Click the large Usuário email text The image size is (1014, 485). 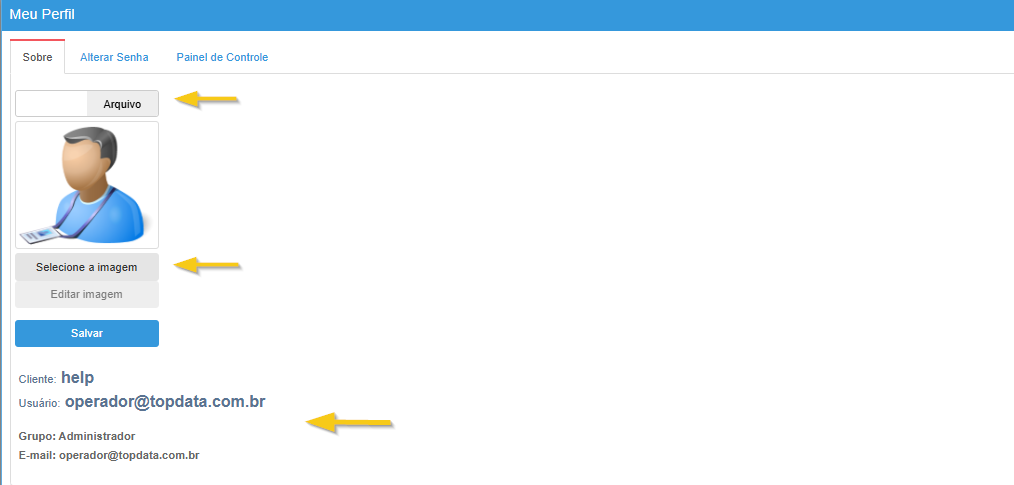pyautogui.click(x=166, y=402)
